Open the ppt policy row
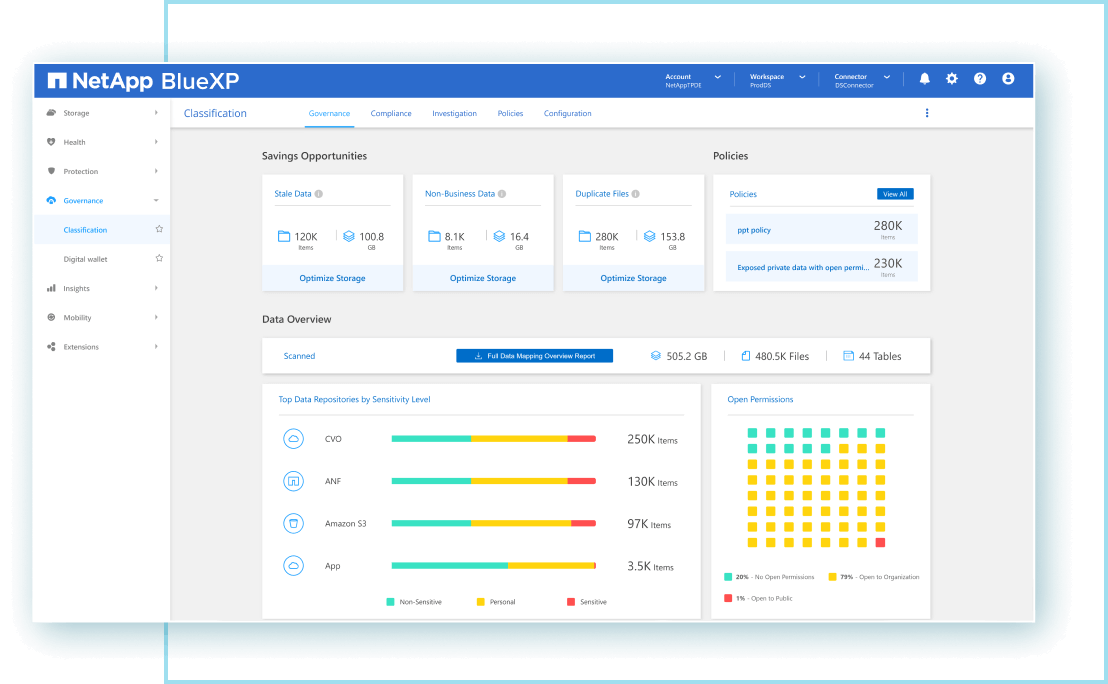The image size is (1108, 684). (821, 230)
